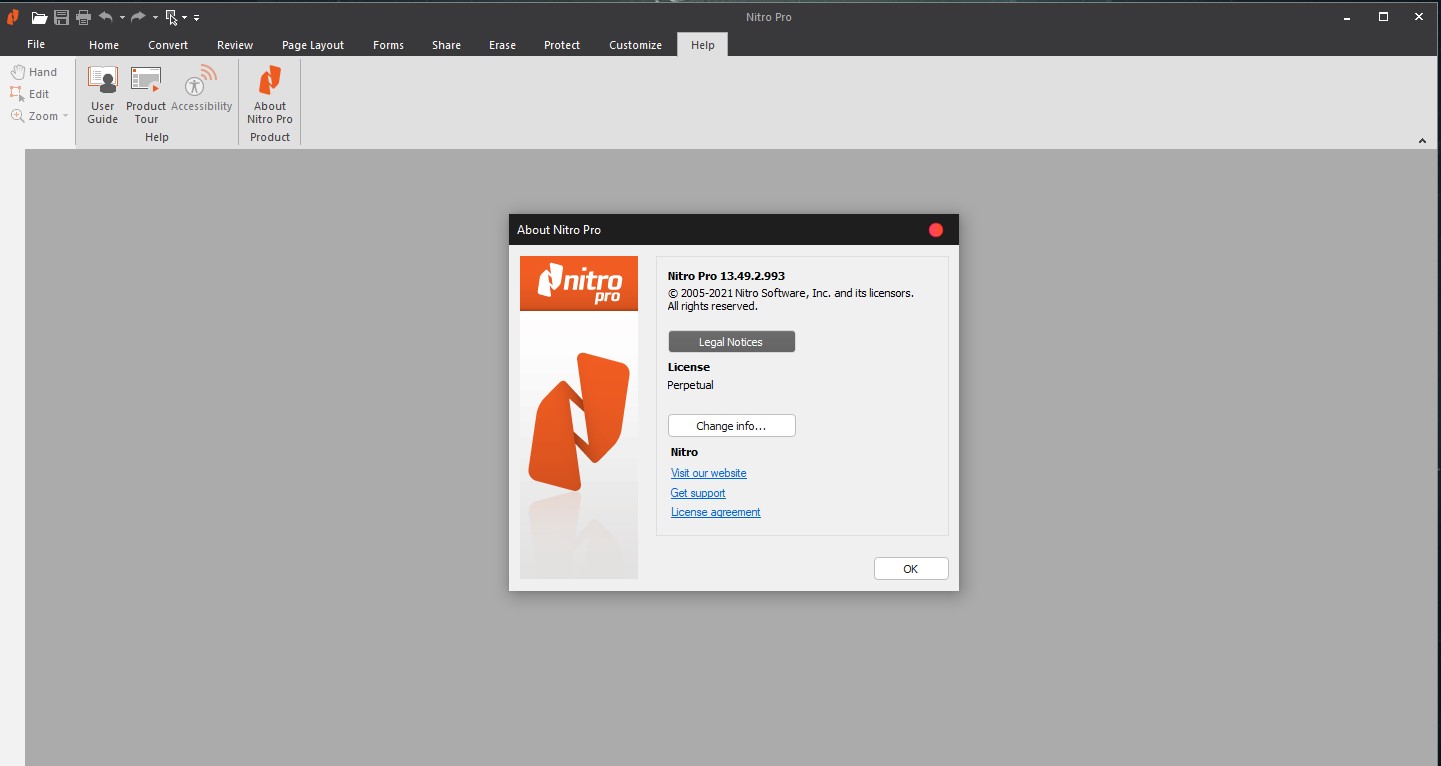Switch to the Home tab
Screen dimensions: 1441x766
(x=104, y=45)
